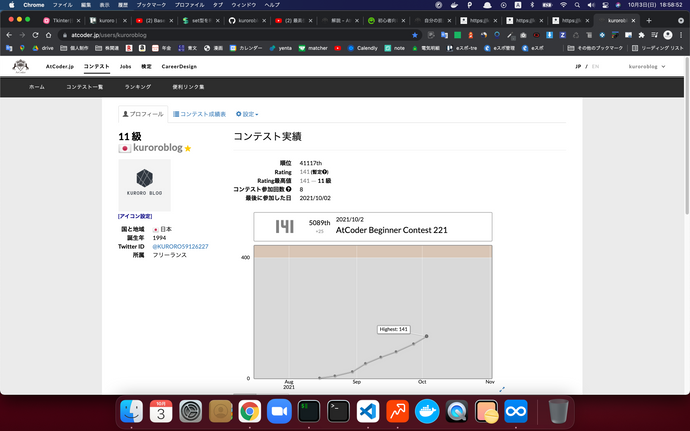Open コンテスト一覧 in the dark nav bar
The height and width of the screenshot is (431, 690).
tap(84, 87)
